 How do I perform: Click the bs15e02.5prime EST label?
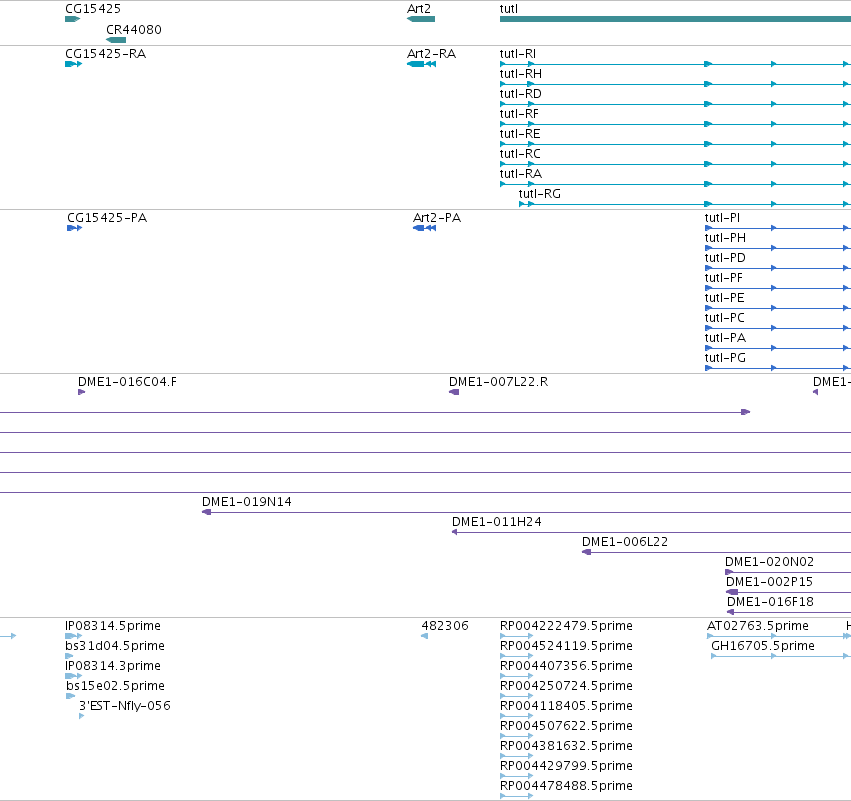point(115,686)
